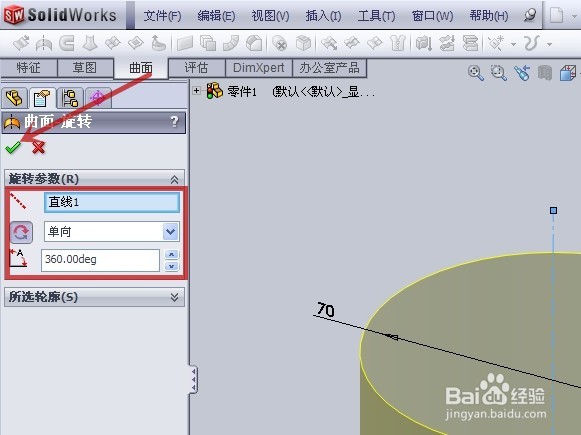The width and height of the screenshot is (581, 435).
Task: Select the Lofted Surface tool
Action: 90,43
